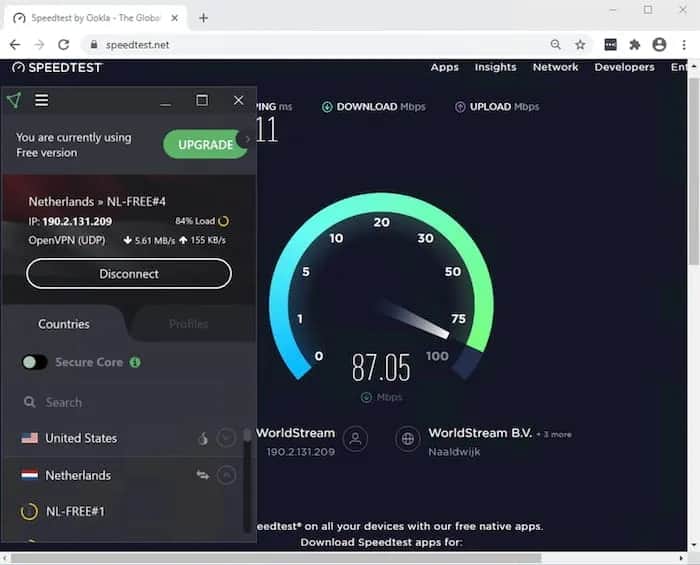
Task: Go forward in the browser
Action: tap(39, 45)
